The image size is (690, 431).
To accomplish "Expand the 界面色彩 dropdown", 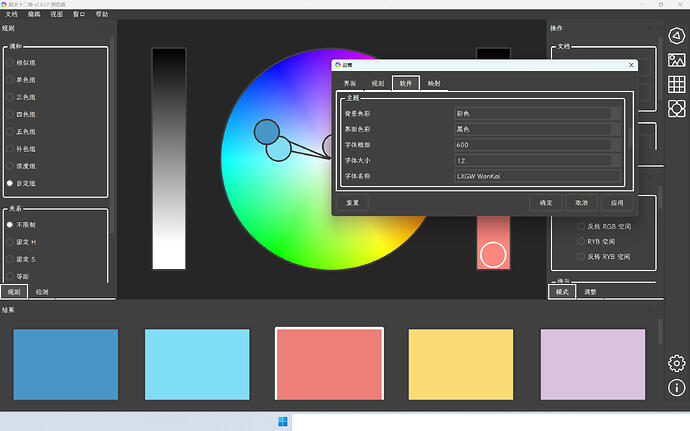I will coord(536,129).
